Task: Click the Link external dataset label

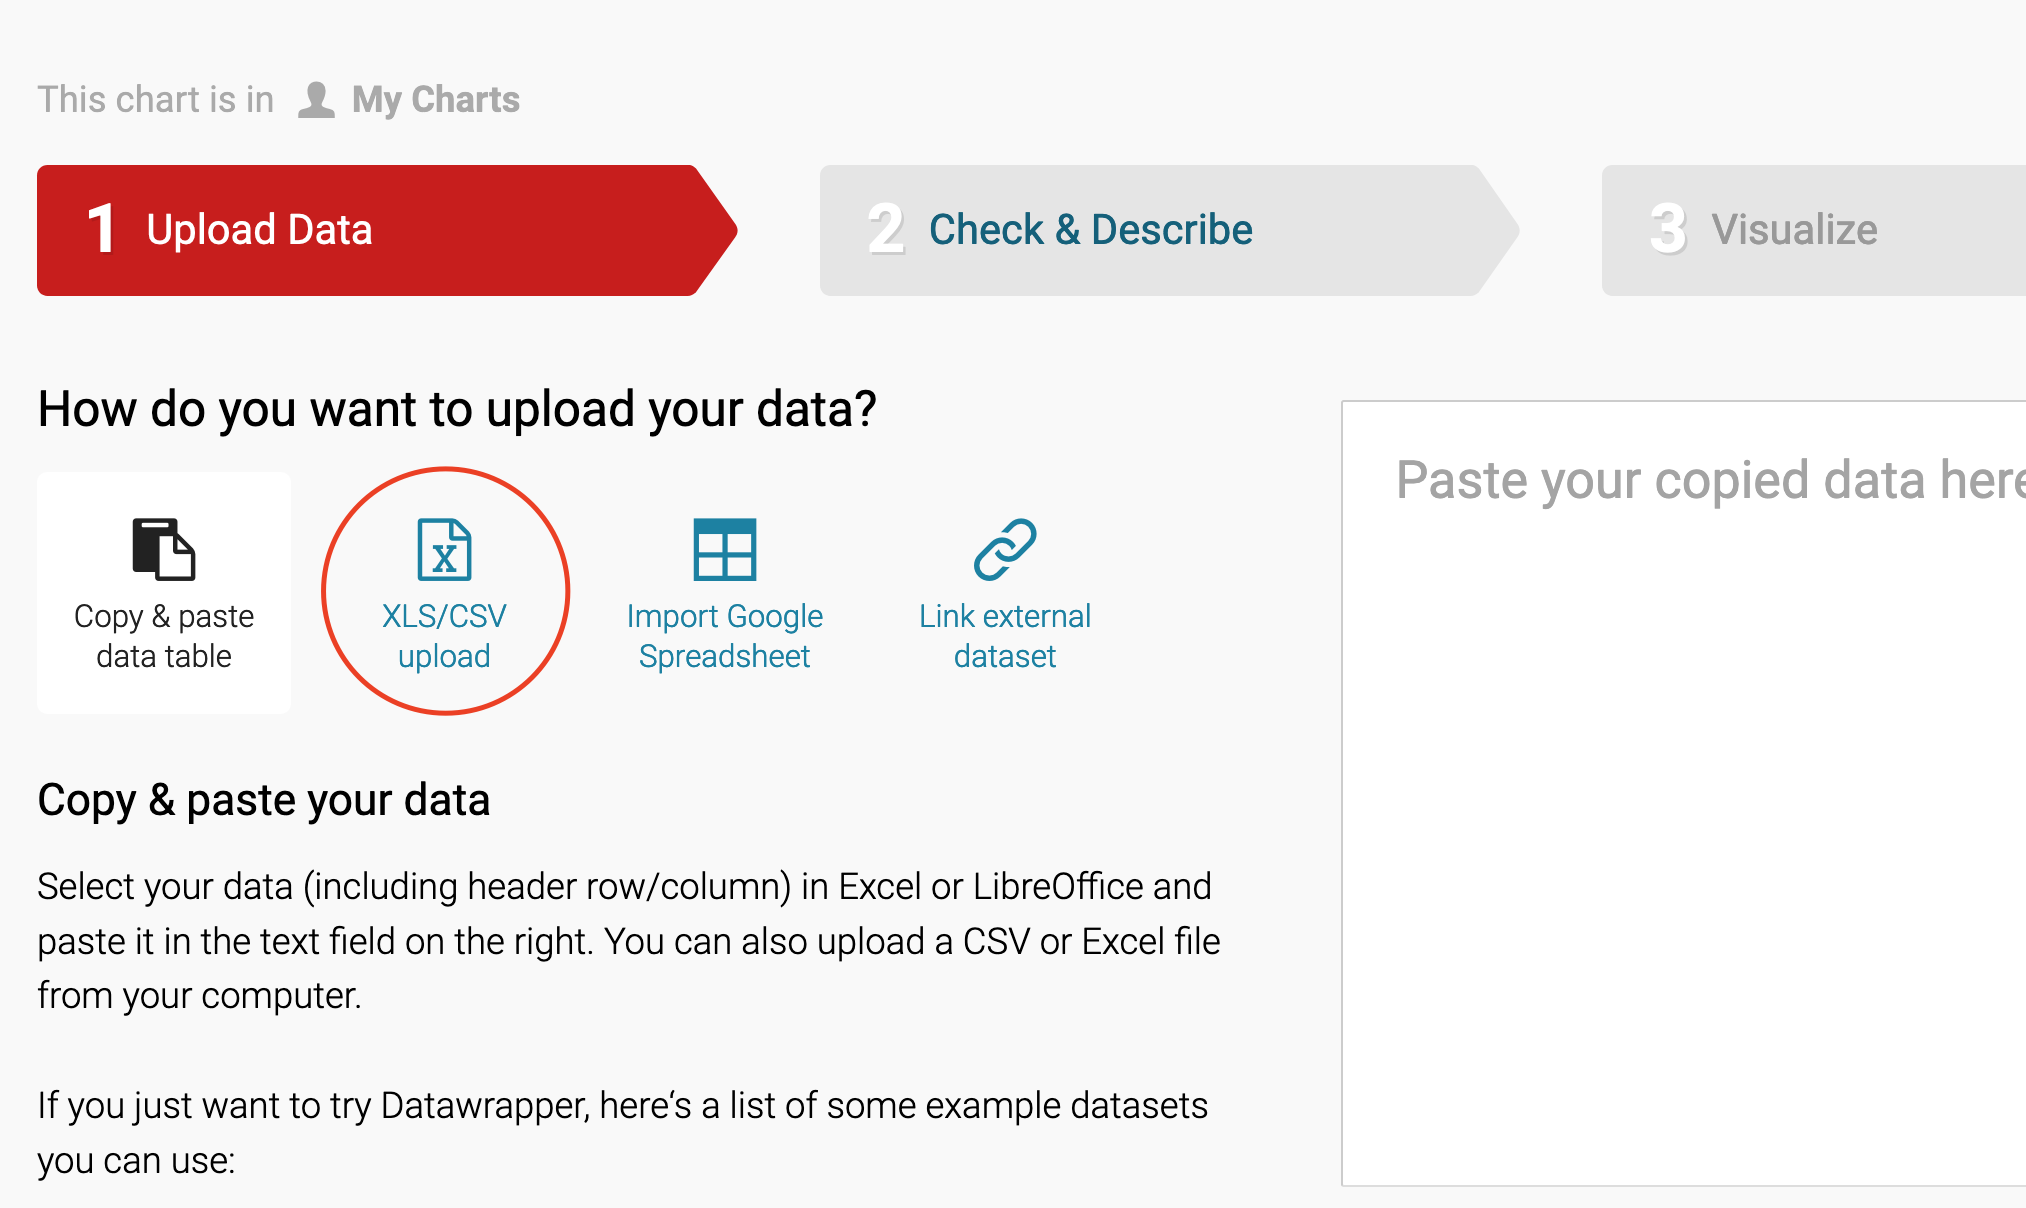Action: [1004, 636]
